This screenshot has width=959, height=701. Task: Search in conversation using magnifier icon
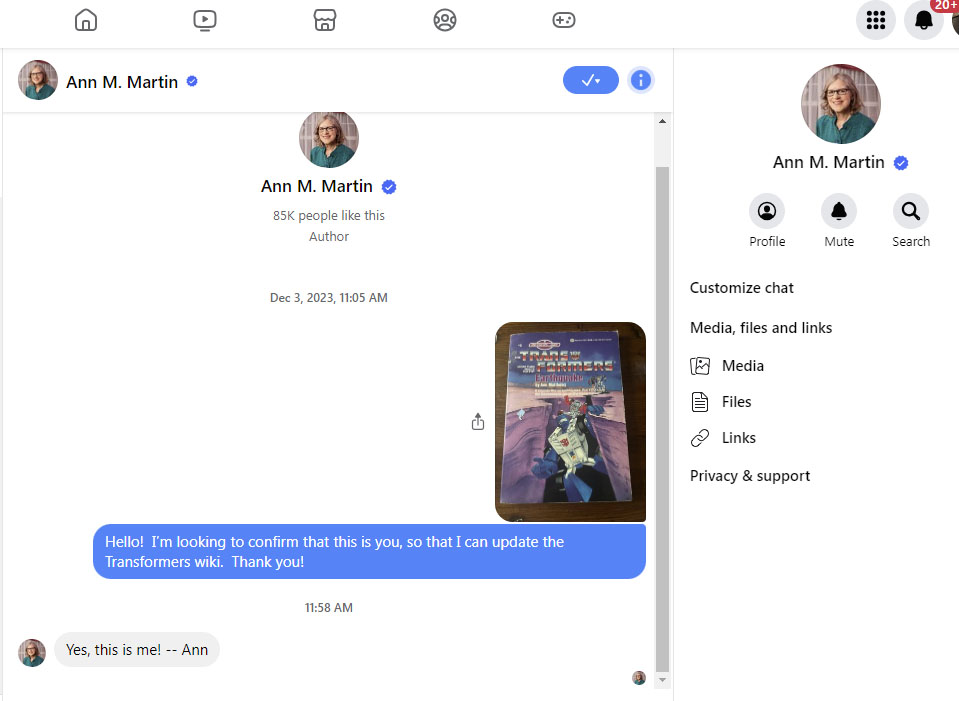(911, 211)
